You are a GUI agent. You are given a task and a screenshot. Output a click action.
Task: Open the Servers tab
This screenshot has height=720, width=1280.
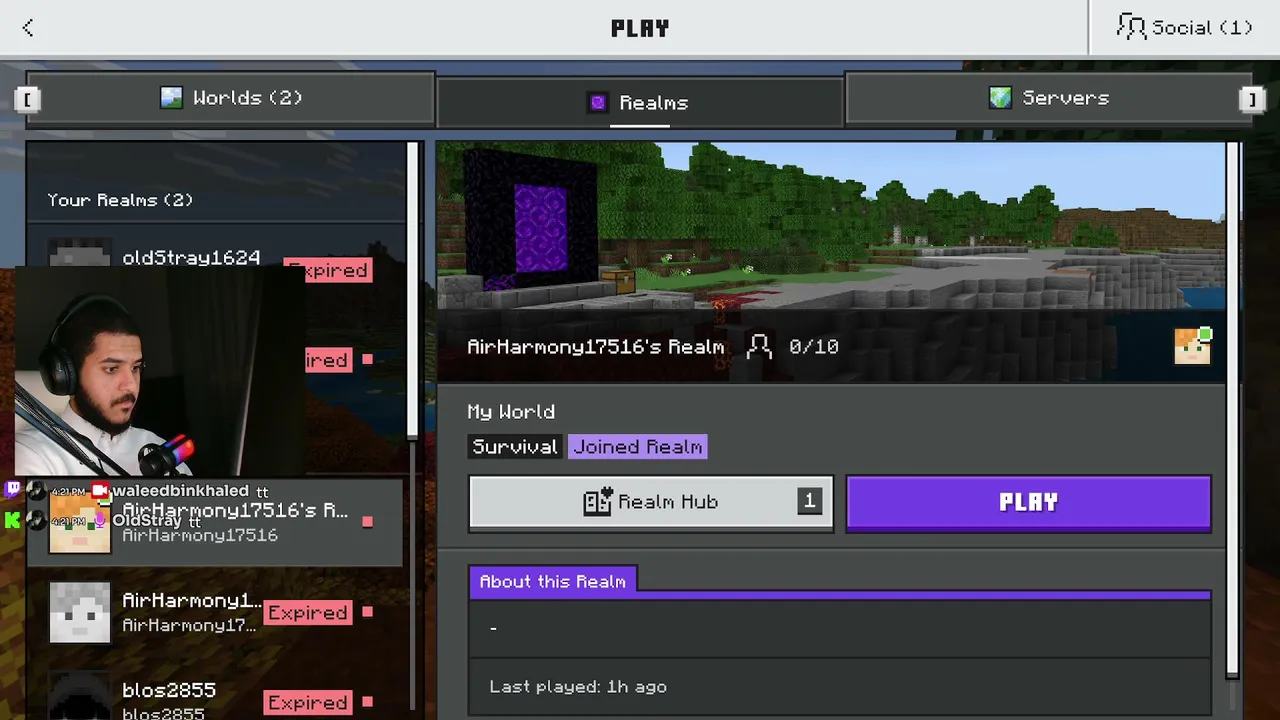[x=1049, y=98]
